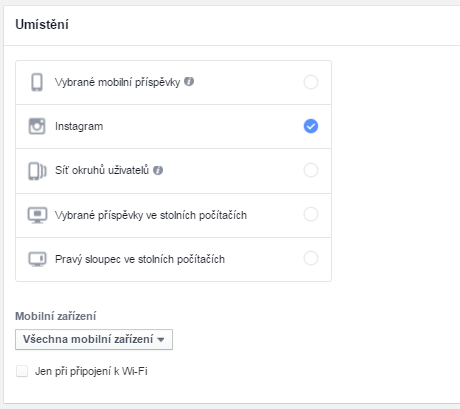
Task: Enable Vybrané příspěvky ve stolních počítačích circle
Action: (311, 214)
